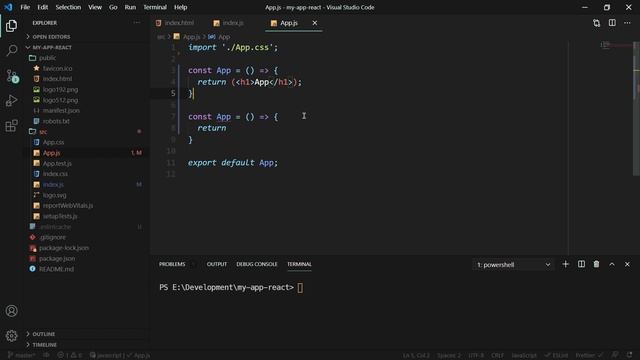This screenshot has width=640, height=360.
Task: Close the terminal panel
Action: coord(627,264)
